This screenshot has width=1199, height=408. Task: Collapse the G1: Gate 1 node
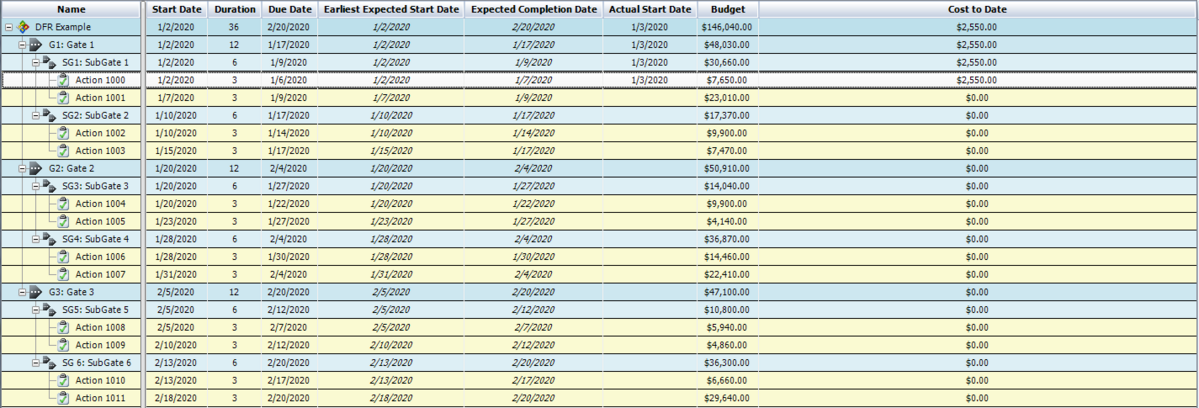click(x=22, y=44)
